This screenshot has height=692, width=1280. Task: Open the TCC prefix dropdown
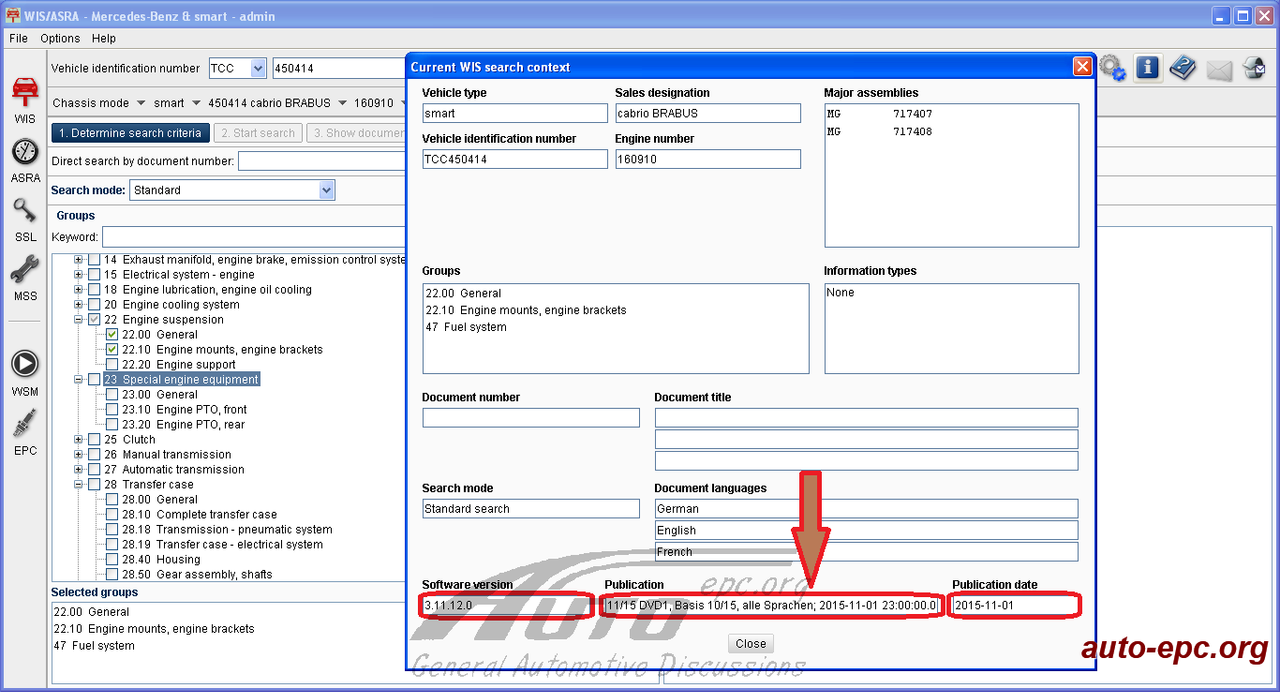(x=258, y=68)
